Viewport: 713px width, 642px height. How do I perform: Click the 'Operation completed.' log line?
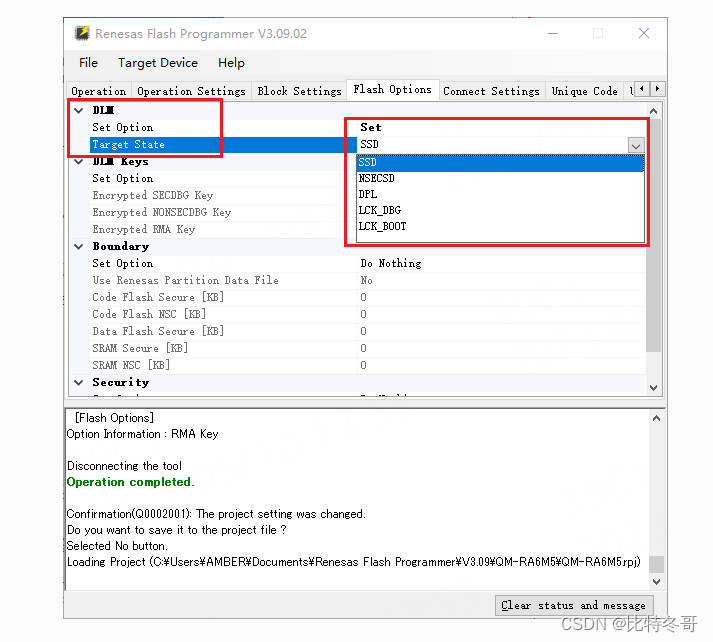[x=131, y=482]
